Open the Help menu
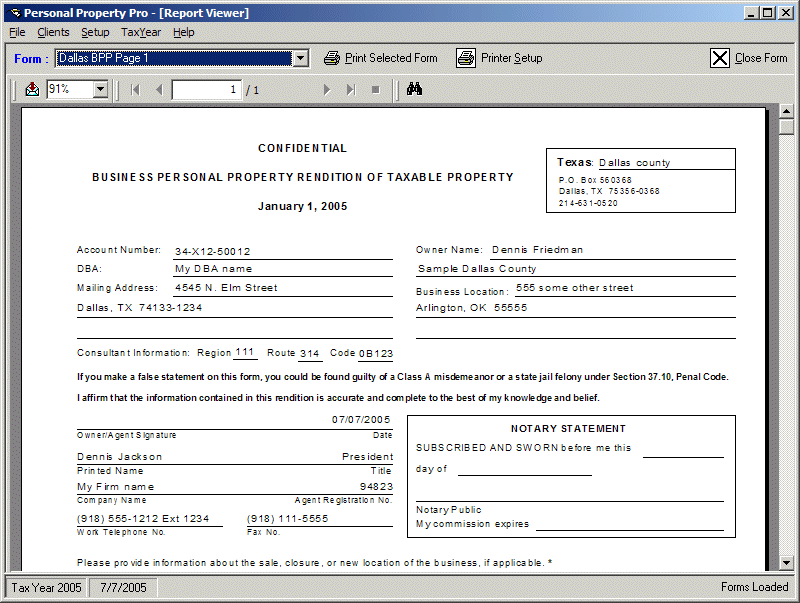800x603 pixels. 184,32
